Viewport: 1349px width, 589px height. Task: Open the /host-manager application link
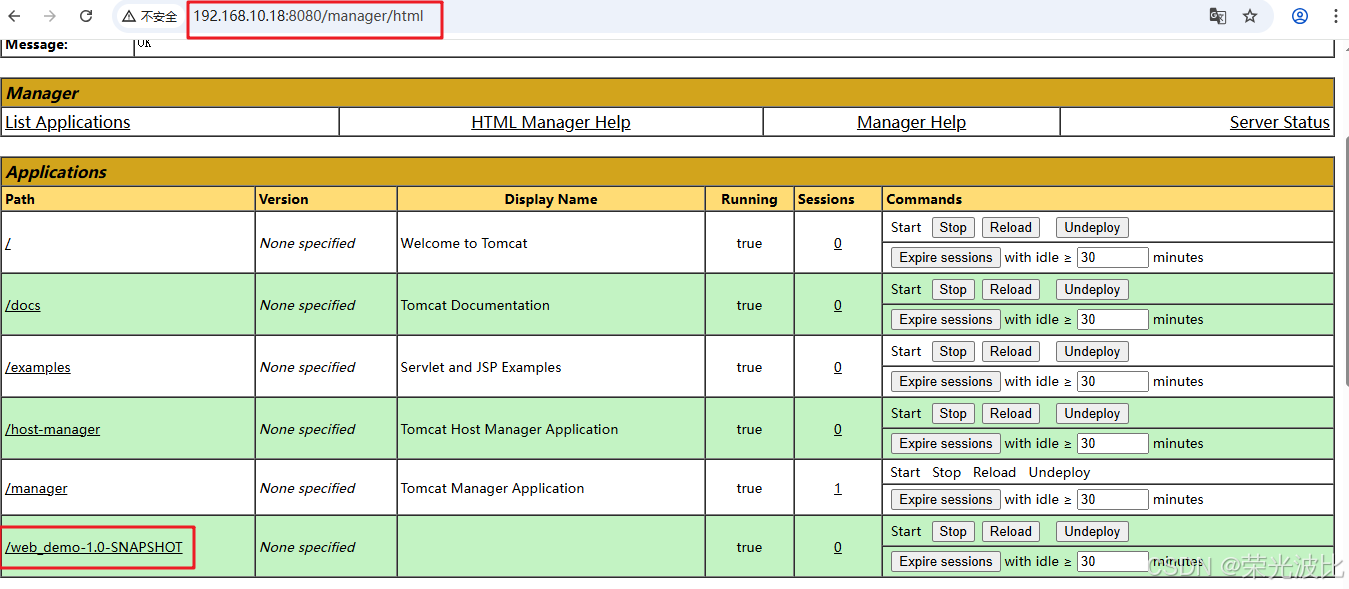[53, 429]
